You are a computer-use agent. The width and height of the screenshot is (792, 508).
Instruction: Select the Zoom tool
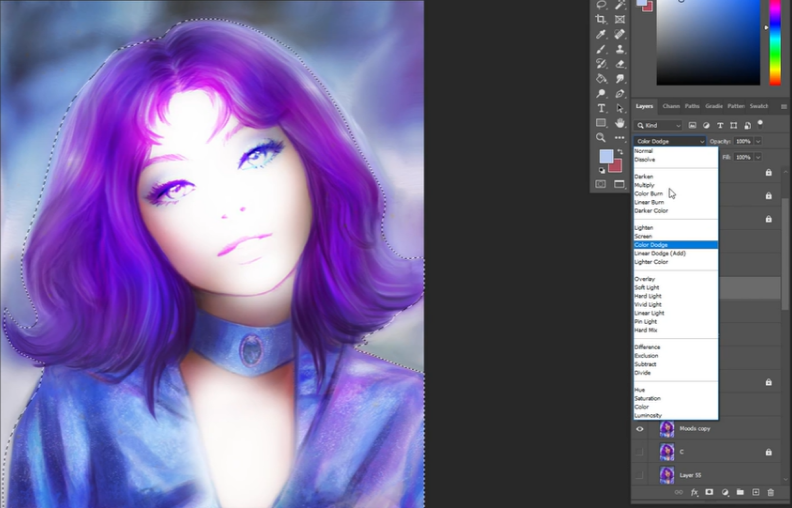601,137
